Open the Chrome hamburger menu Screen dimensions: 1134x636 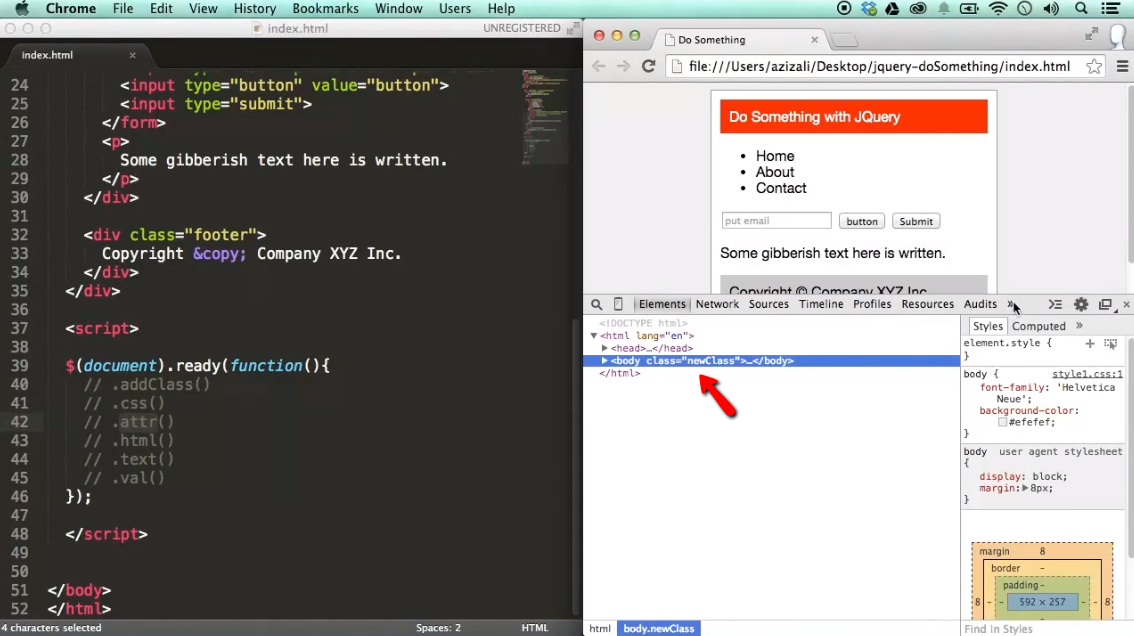pyautogui.click(x=1122, y=67)
